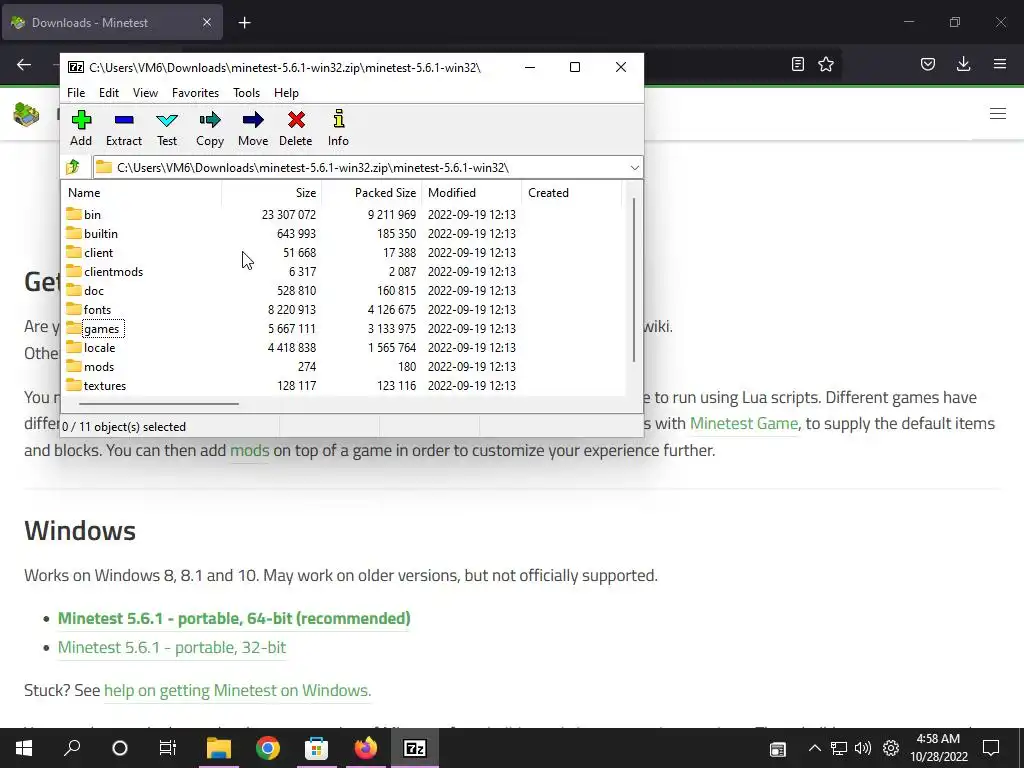
Task: Select the fonts folder icon
Action: click(74, 310)
